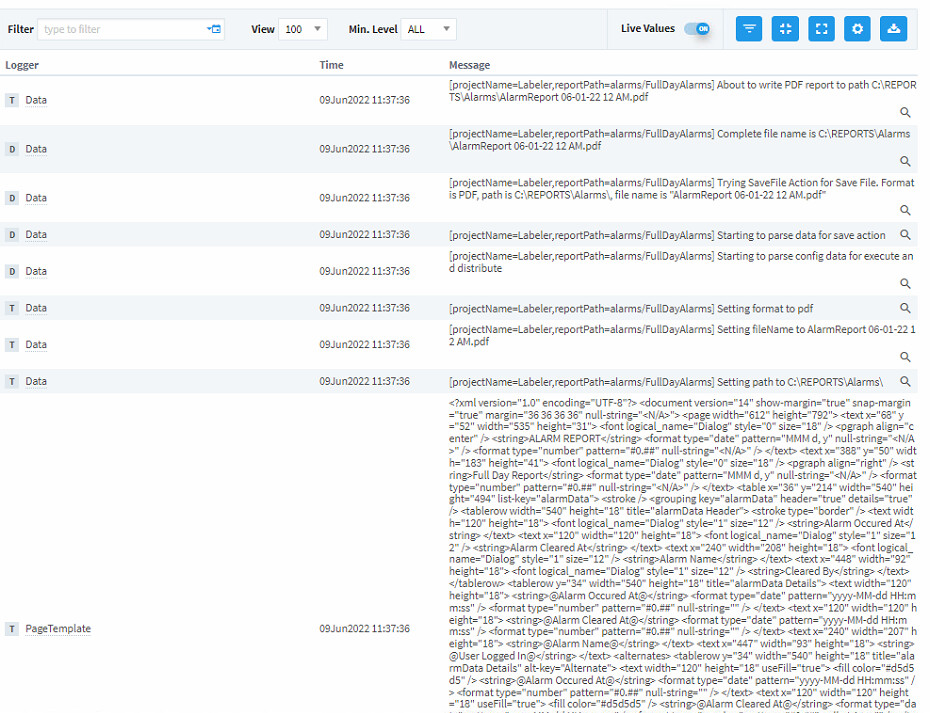Open details magnifier for 'Setting fileName to AlarmReport' row
This screenshot has width=930, height=713.
tap(904, 356)
